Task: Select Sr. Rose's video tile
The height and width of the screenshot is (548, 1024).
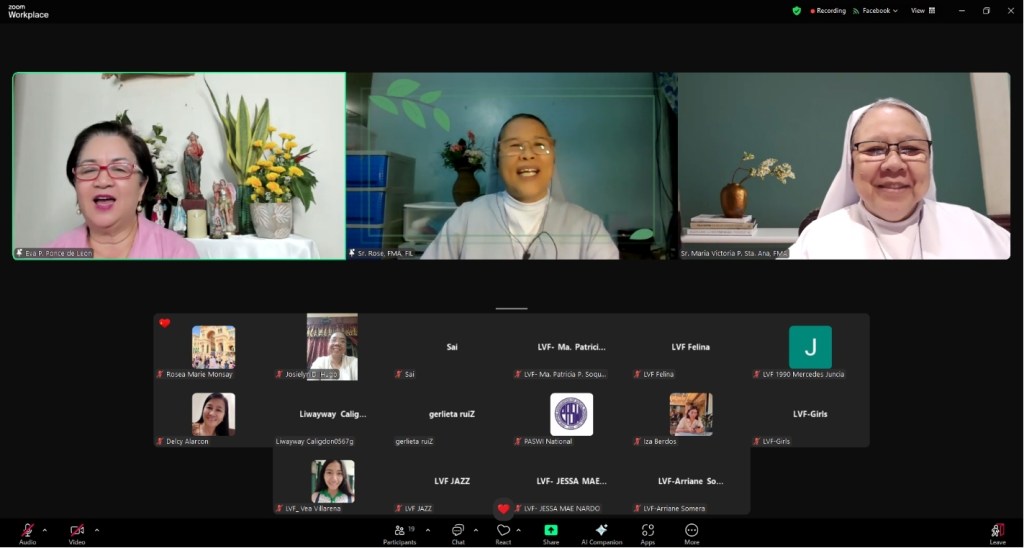Action: click(511, 166)
